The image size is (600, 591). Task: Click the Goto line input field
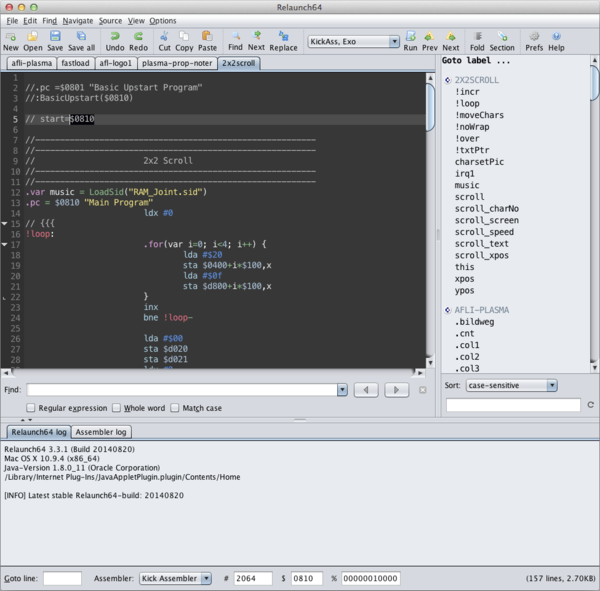(62, 578)
